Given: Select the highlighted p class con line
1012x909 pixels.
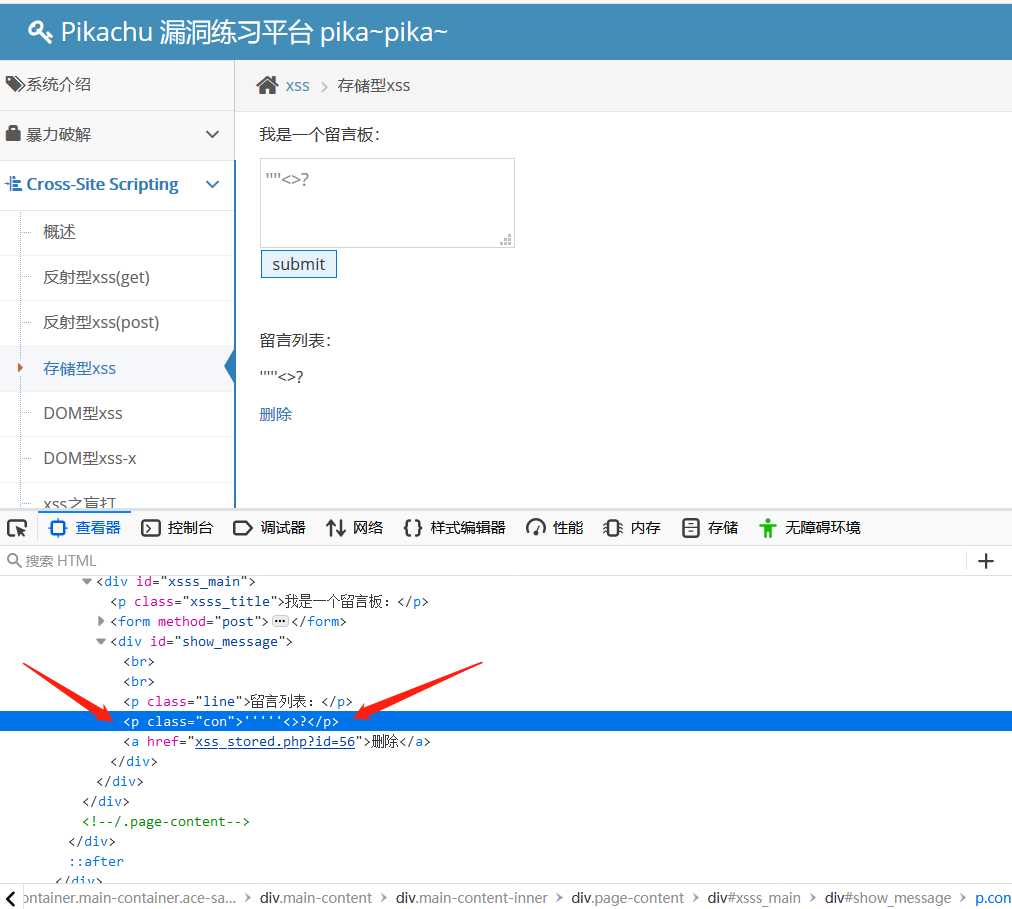Looking at the screenshot, I should pyautogui.click(x=506, y=721).
